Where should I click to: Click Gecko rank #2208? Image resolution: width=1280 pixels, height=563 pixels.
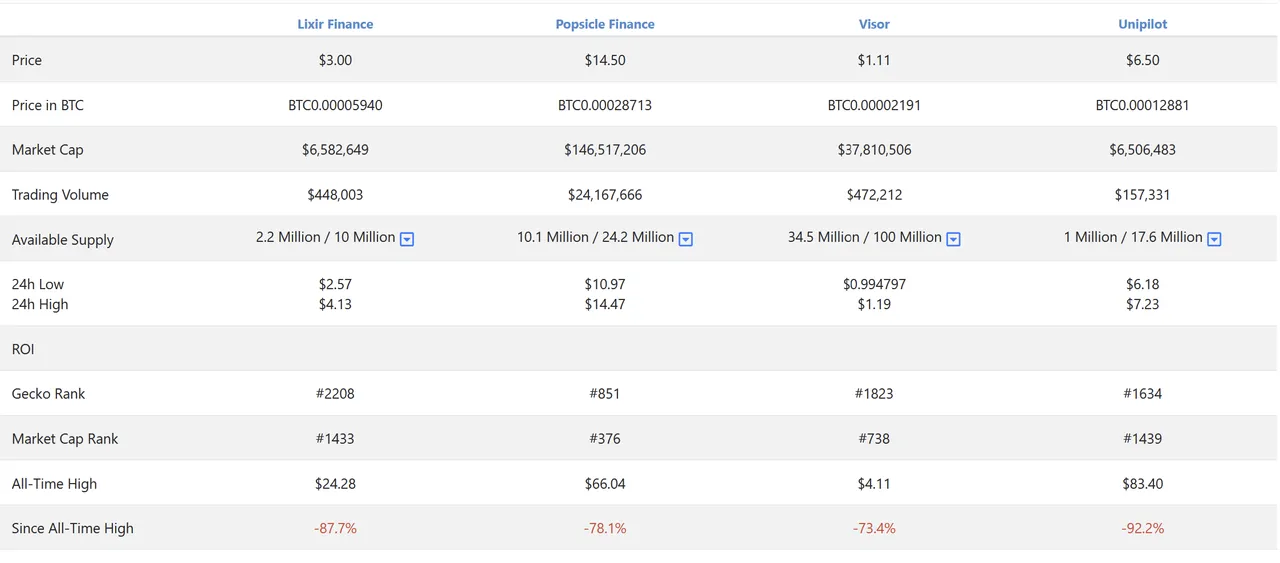[x=335, y=394]
